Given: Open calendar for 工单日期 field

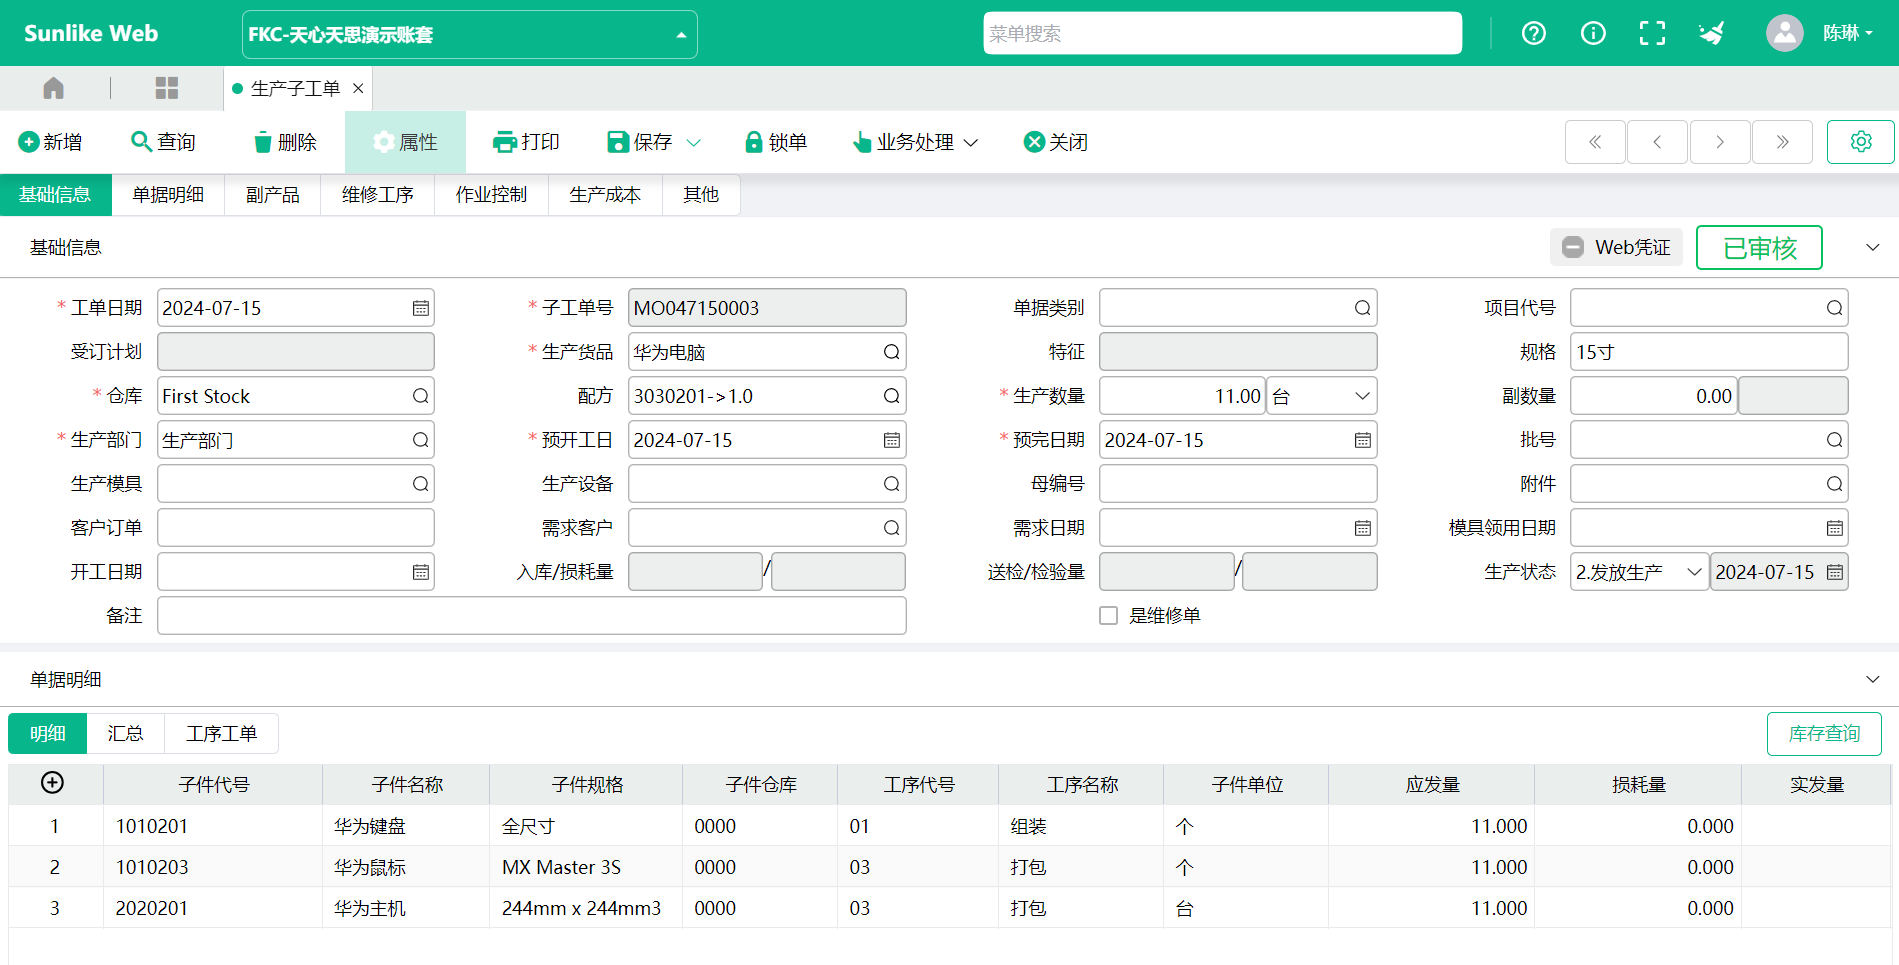Looking at the screenshot, I should tap(421, 309).
